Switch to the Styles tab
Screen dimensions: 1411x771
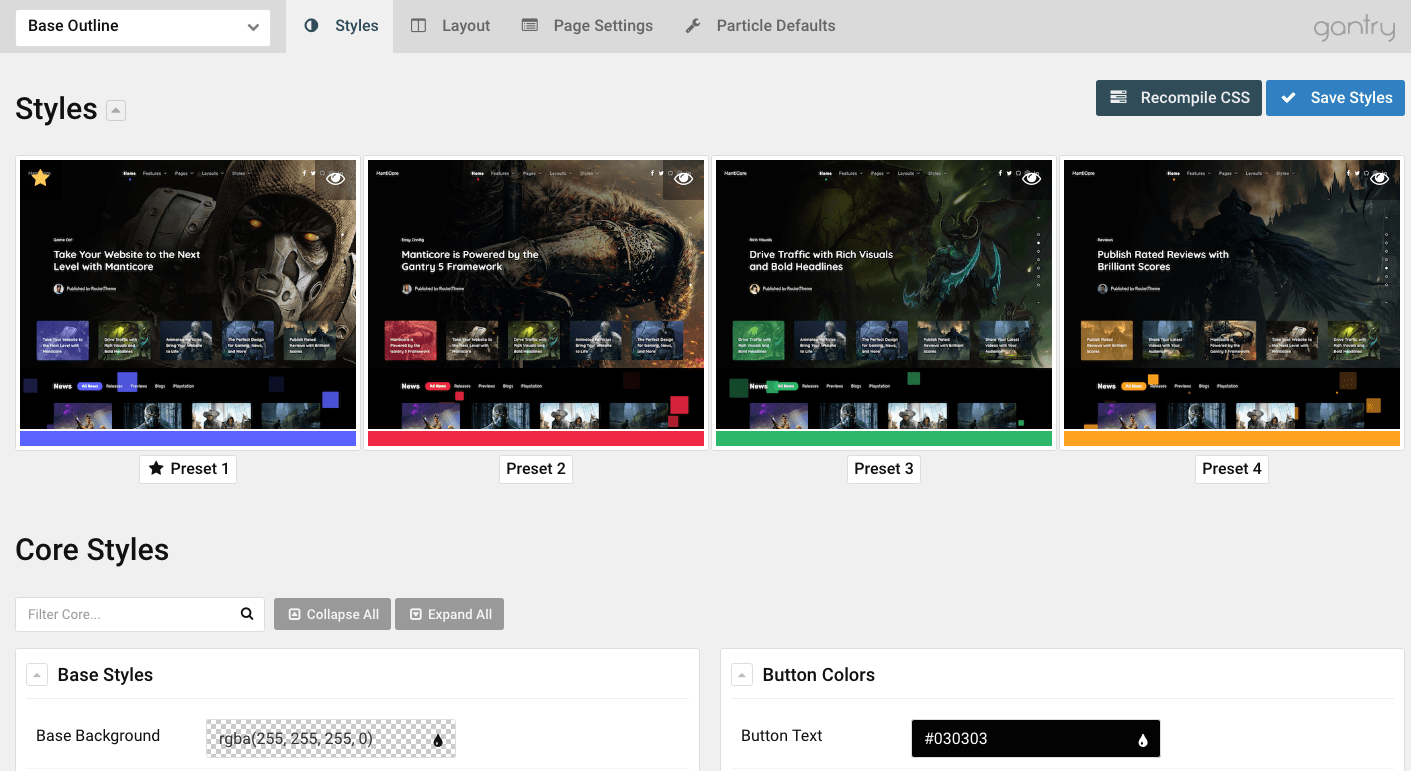point(341,26)
